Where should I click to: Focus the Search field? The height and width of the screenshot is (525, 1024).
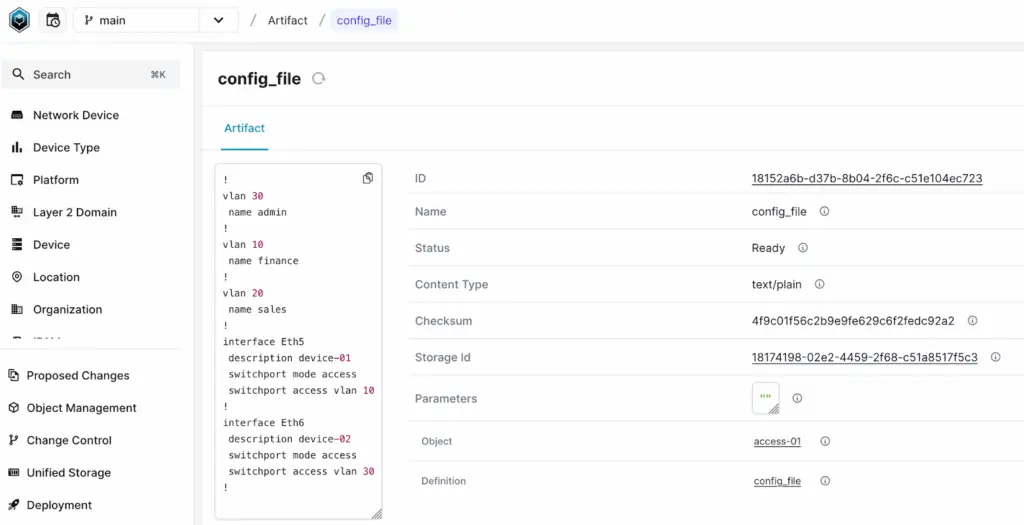click(x=91, y=74)
